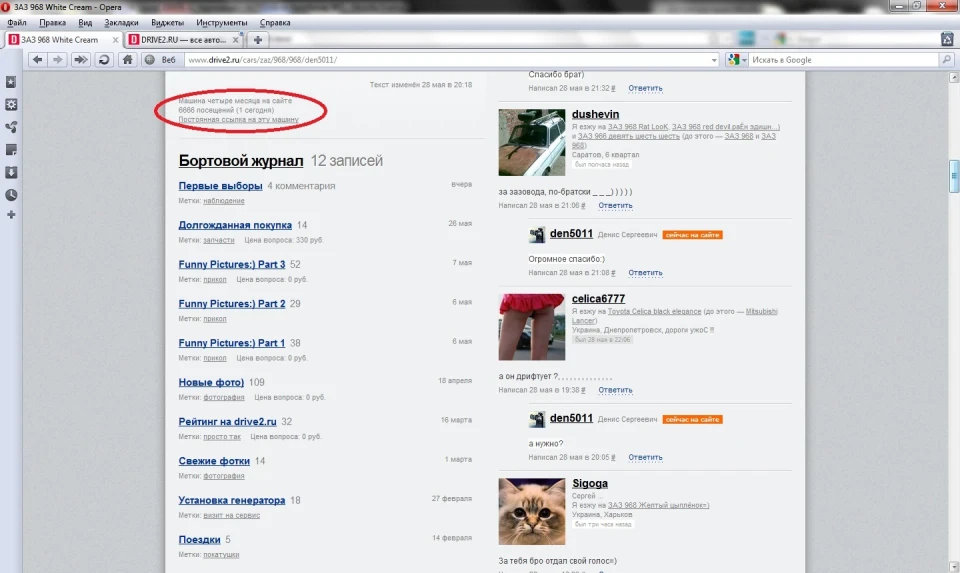Viewport: 960px width, 573px height.
Task: Open the Первые выборы journal entry
Action: [220, 185]
